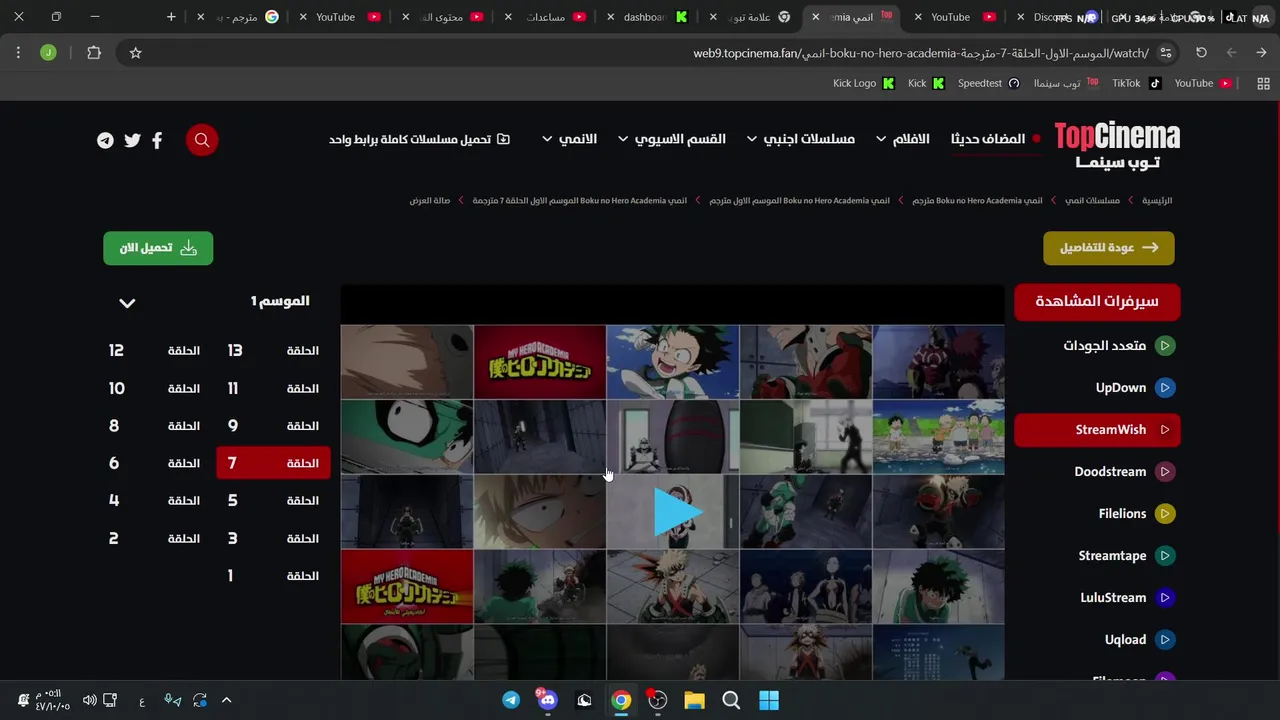Viewport: 1280px width, 720px height.
Task: Click the TopCinema logo
Action: 1117,146
